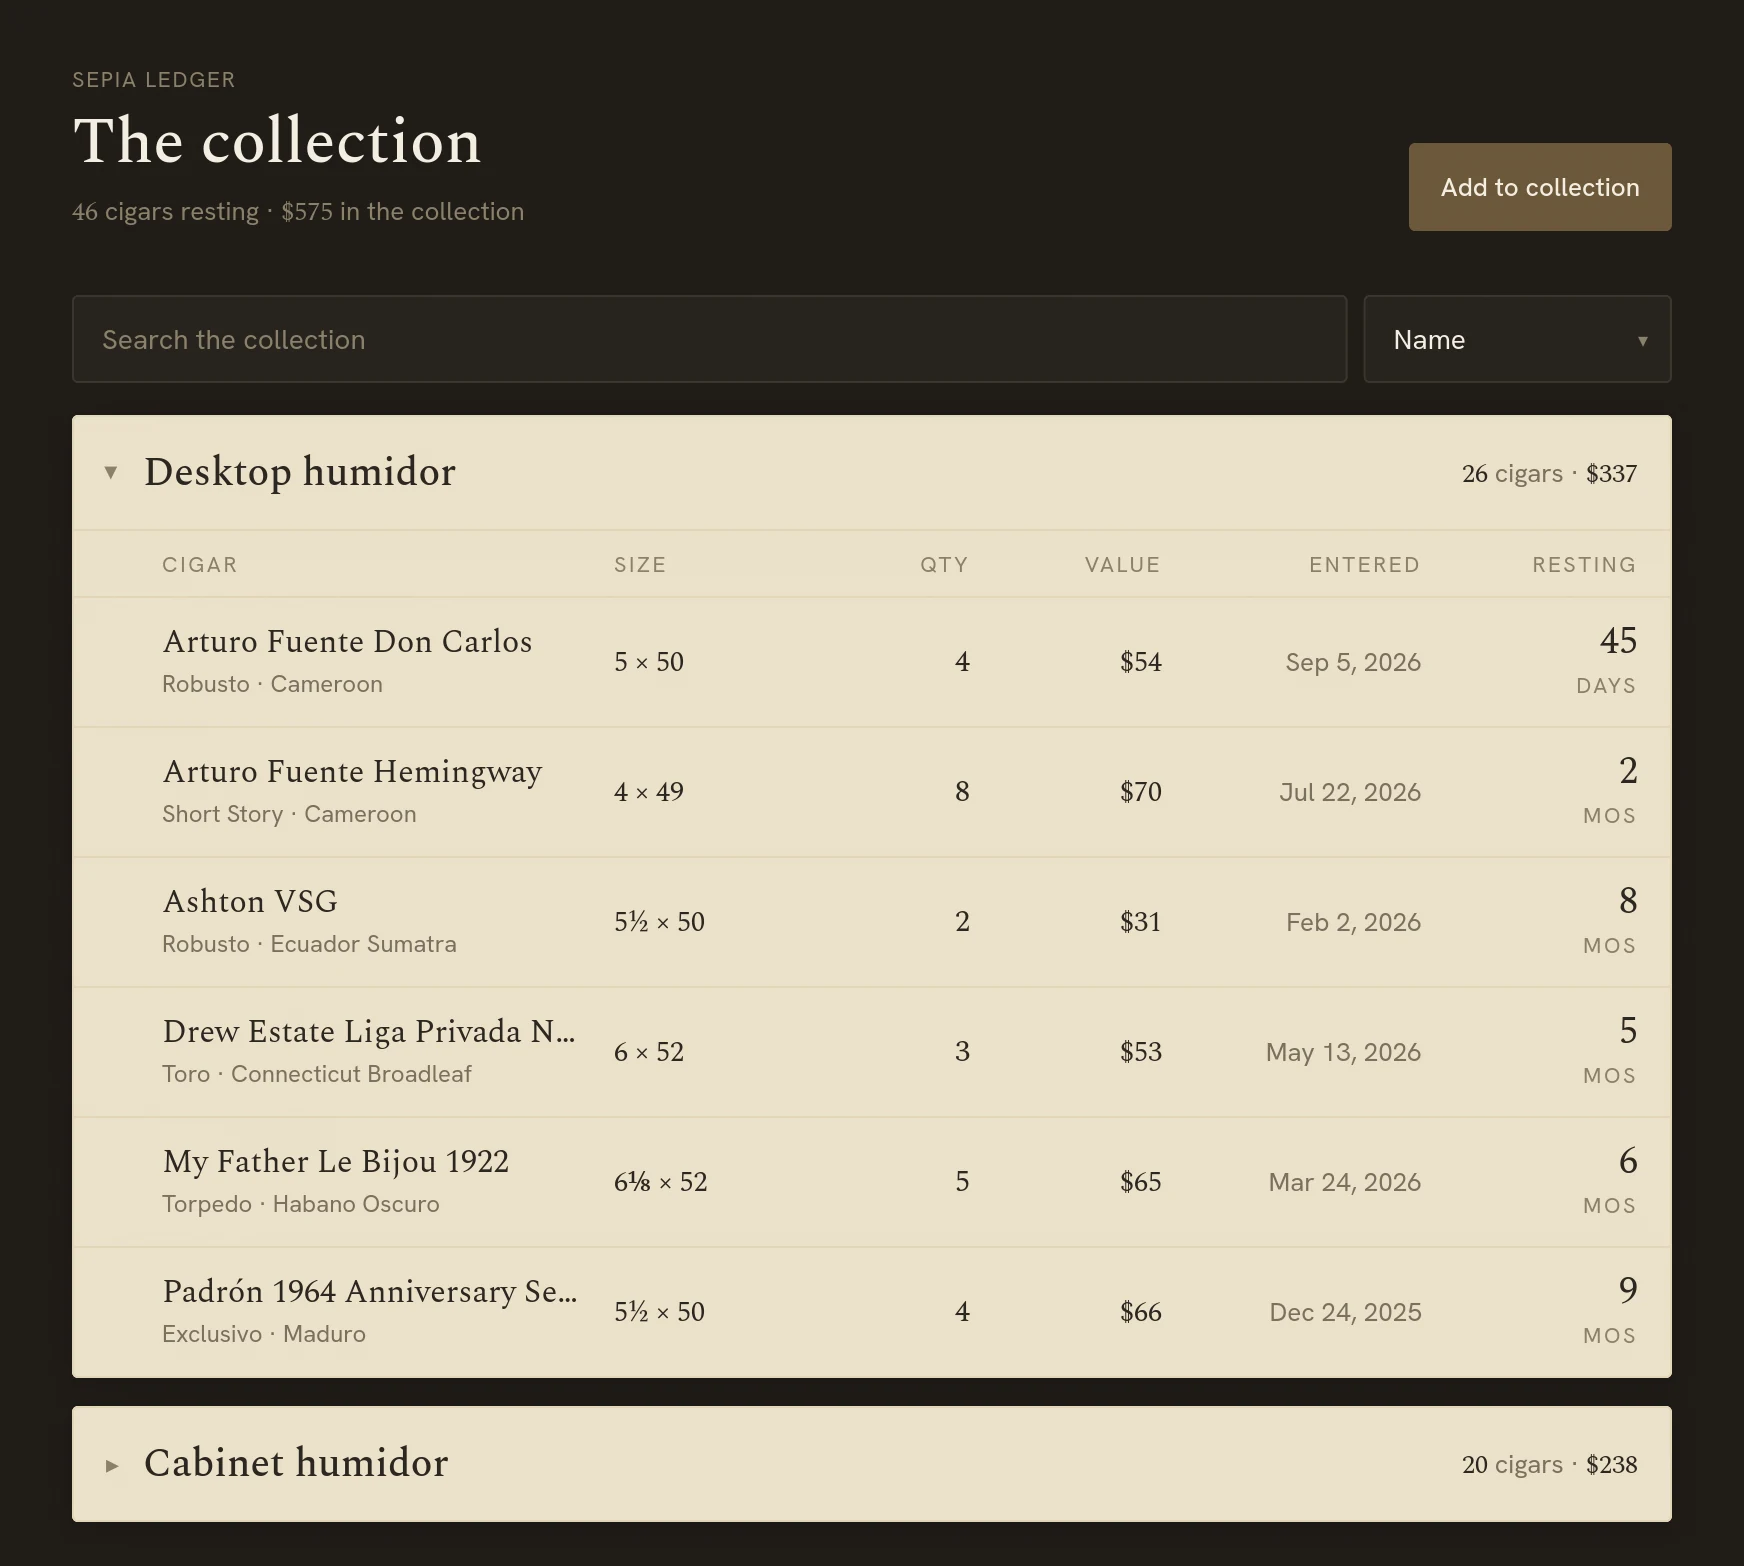Click quantity 8 in the Hemingway row
This screenshot has height=1566, width=1744.
(x=962, y=792)
